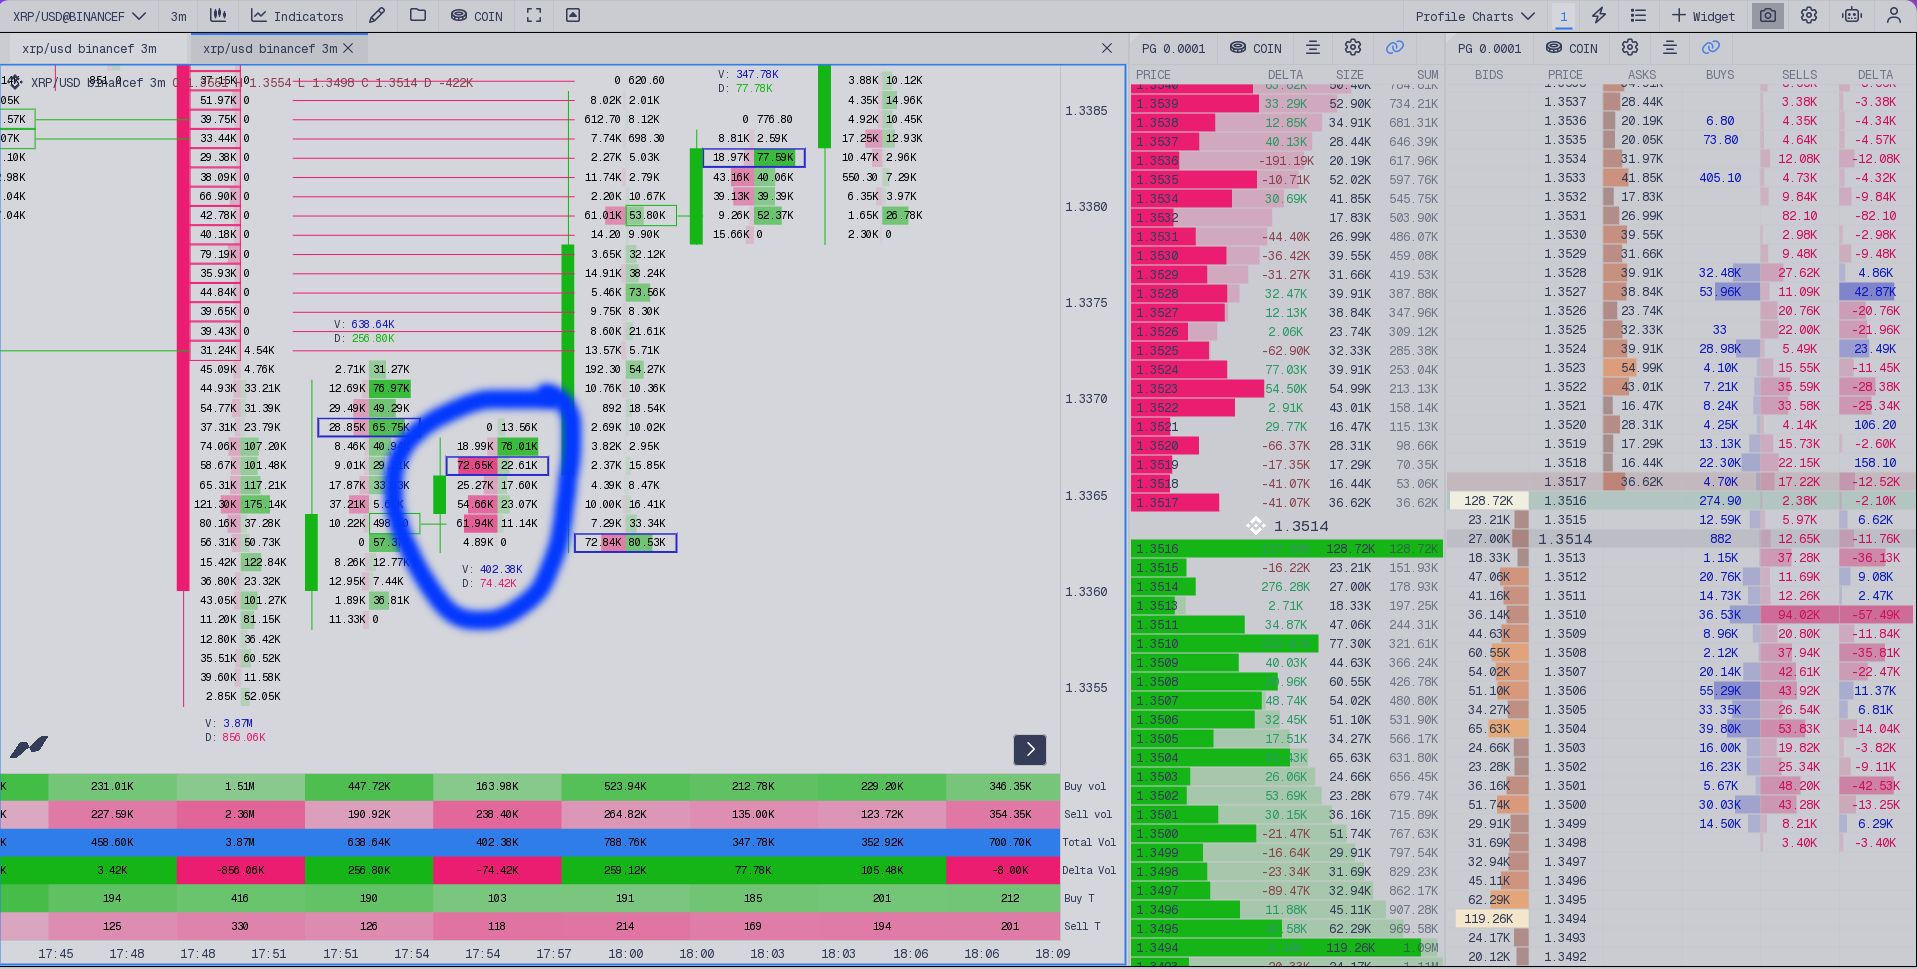
Task: Enter fullscreen chart mode
Action: coord(534,16)
